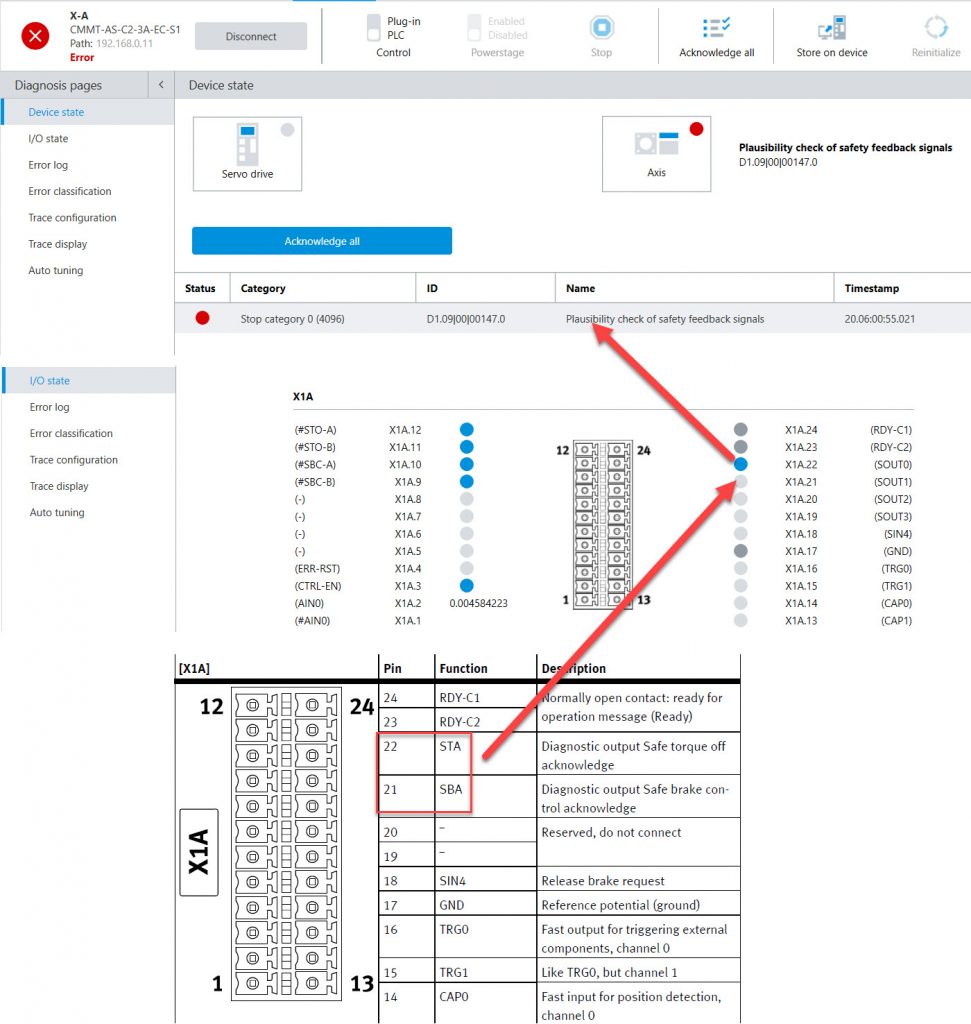971x1024 pixels.
Task: Click the Axis error message heading
Action: [x=845, y=148]
